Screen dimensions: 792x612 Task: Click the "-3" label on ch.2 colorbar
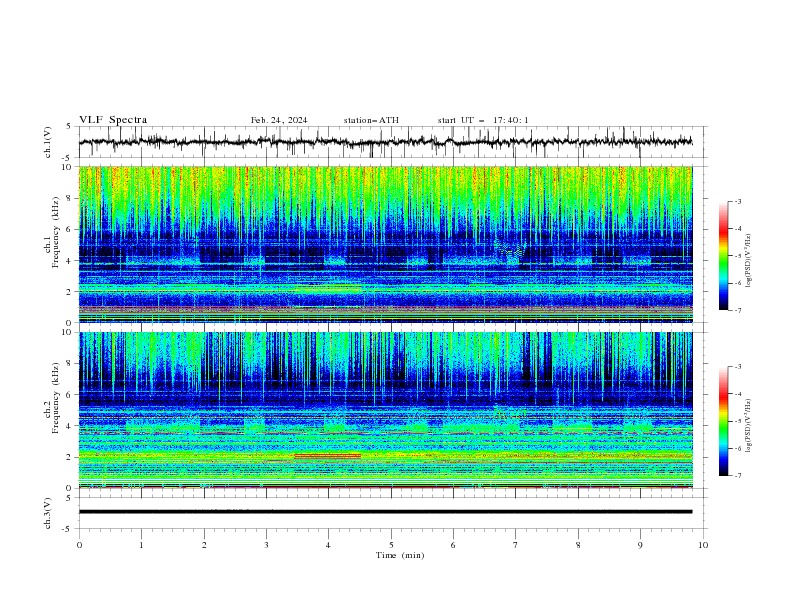[738, 367]
